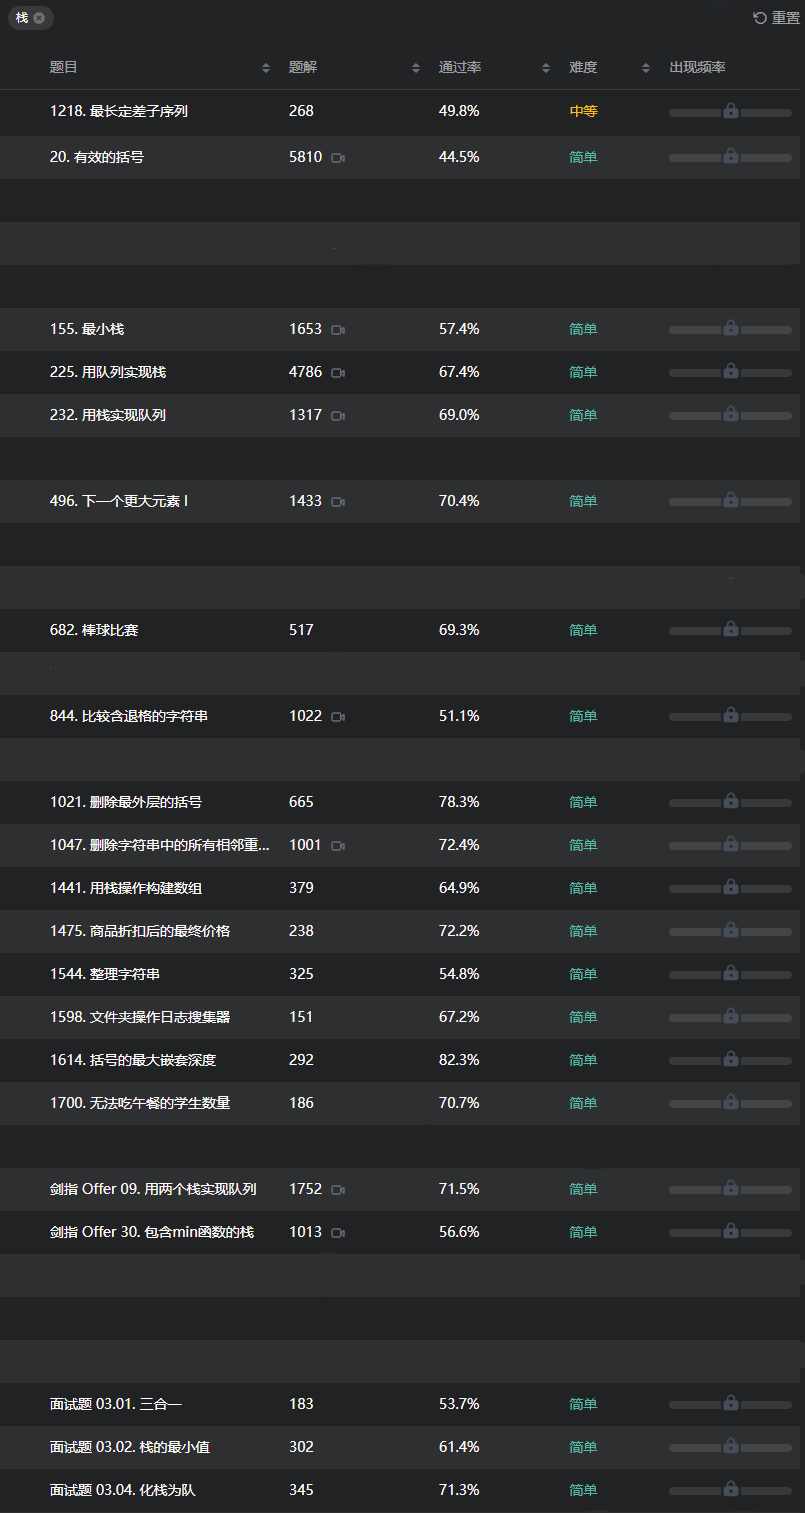Screen dimensions: 805x1513
Task: Sort problems by 通过率 column
Action: click(x=545, y=67)
